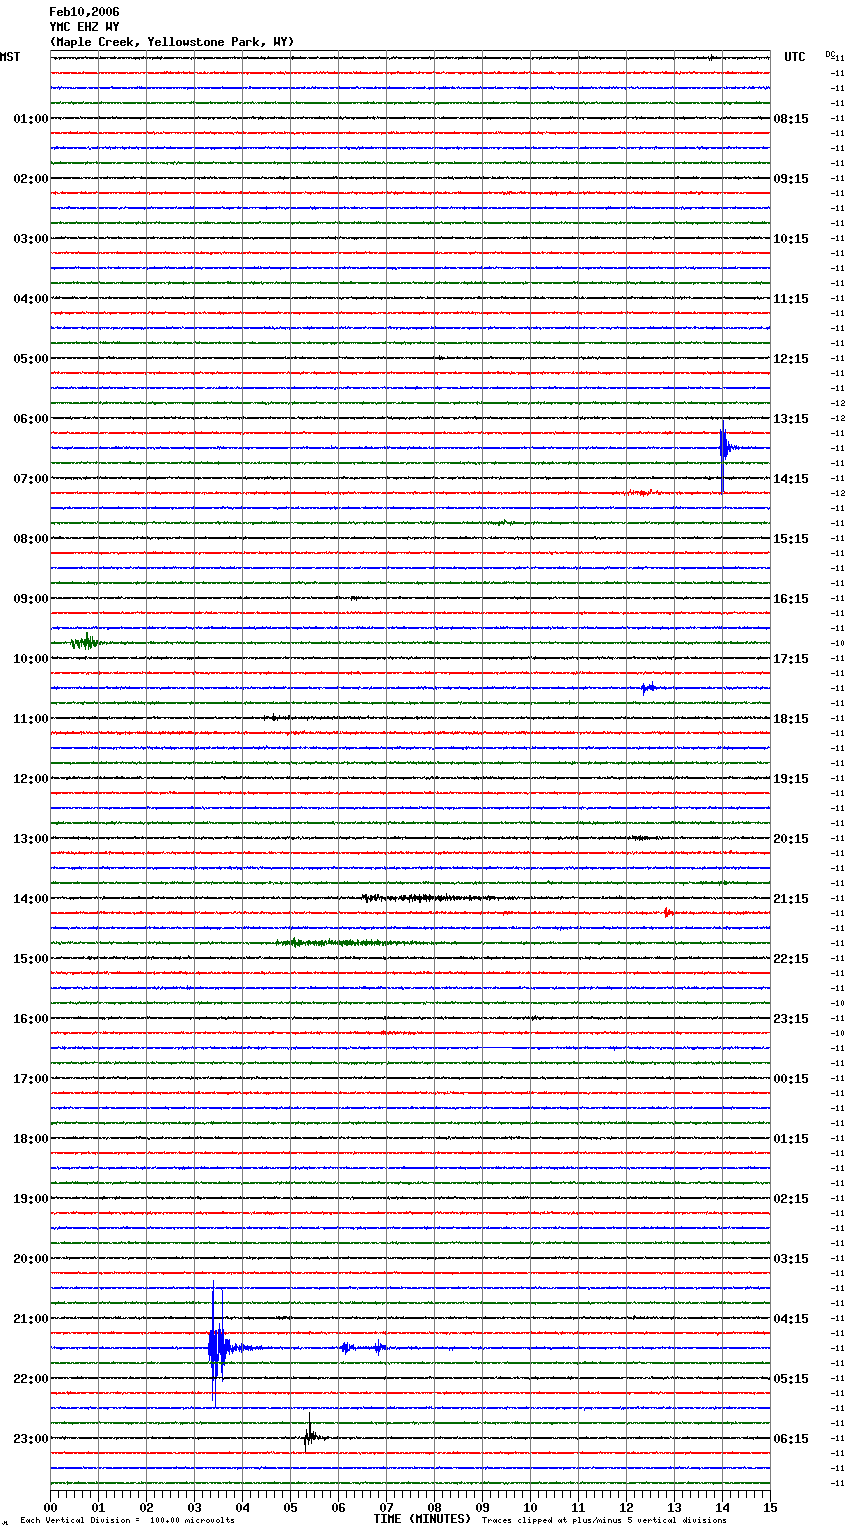Select the 18:00 MST row label
The width and height of the screenshot is (850, 1534).
click(31, 1139)
